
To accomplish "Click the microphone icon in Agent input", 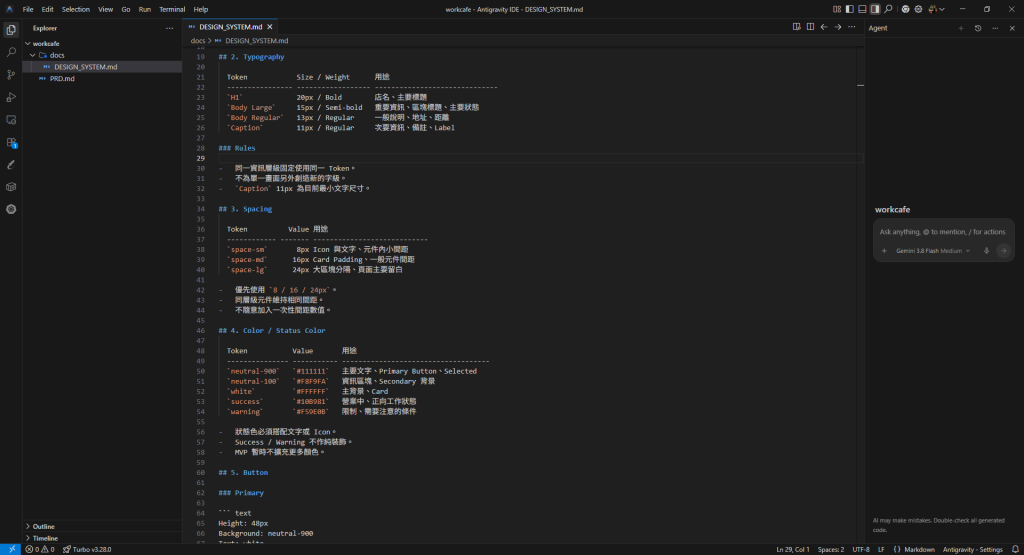I will 987,251.
